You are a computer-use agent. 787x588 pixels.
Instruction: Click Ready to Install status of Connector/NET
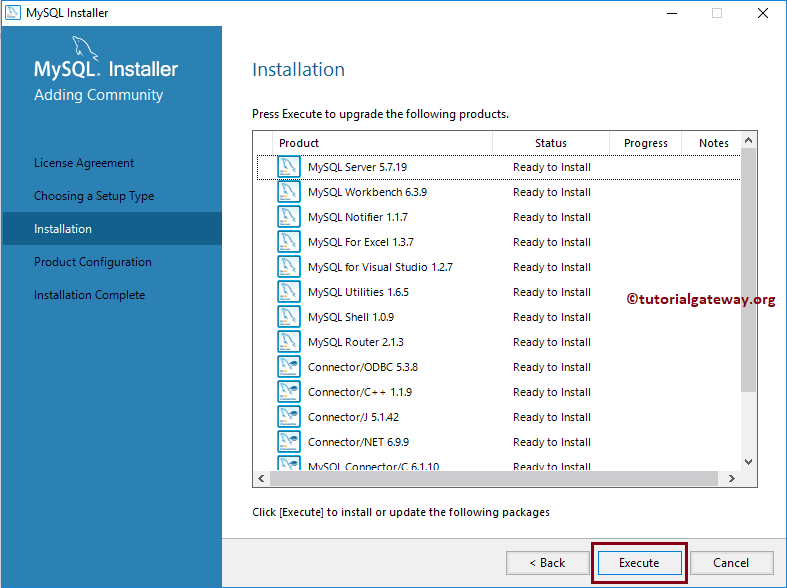552,442
